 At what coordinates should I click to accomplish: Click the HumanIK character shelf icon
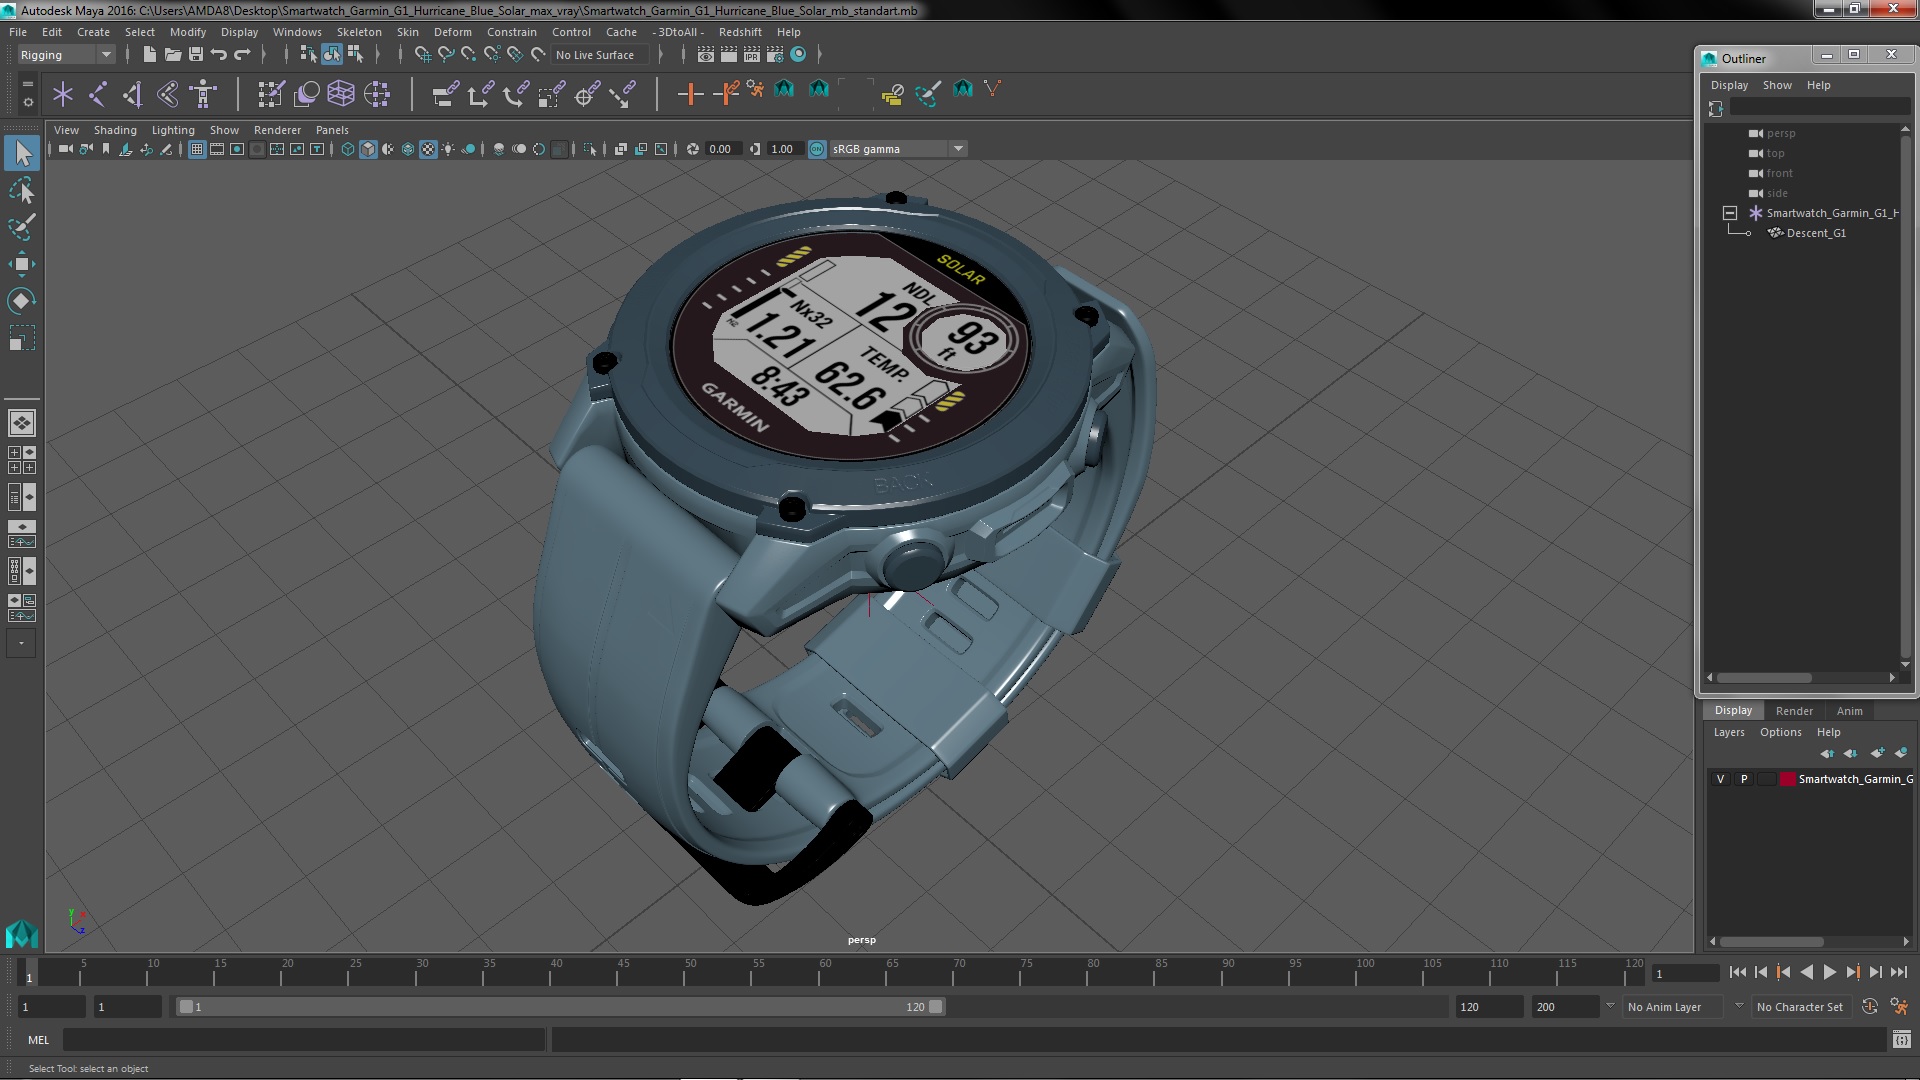click(x=203, y=94)
